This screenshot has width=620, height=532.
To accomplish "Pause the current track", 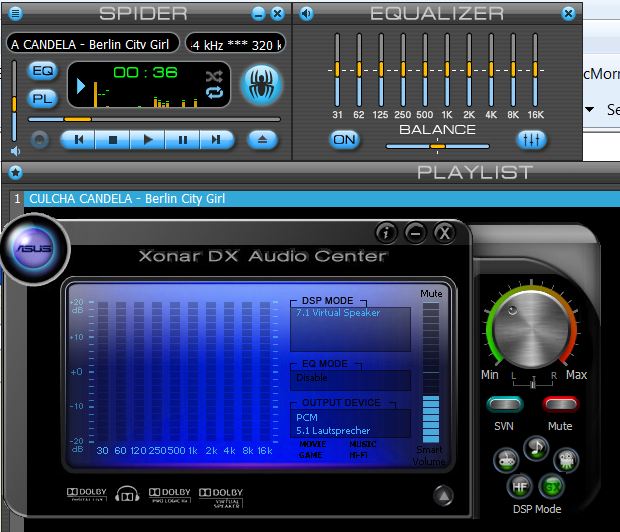I will click(182, 140).
